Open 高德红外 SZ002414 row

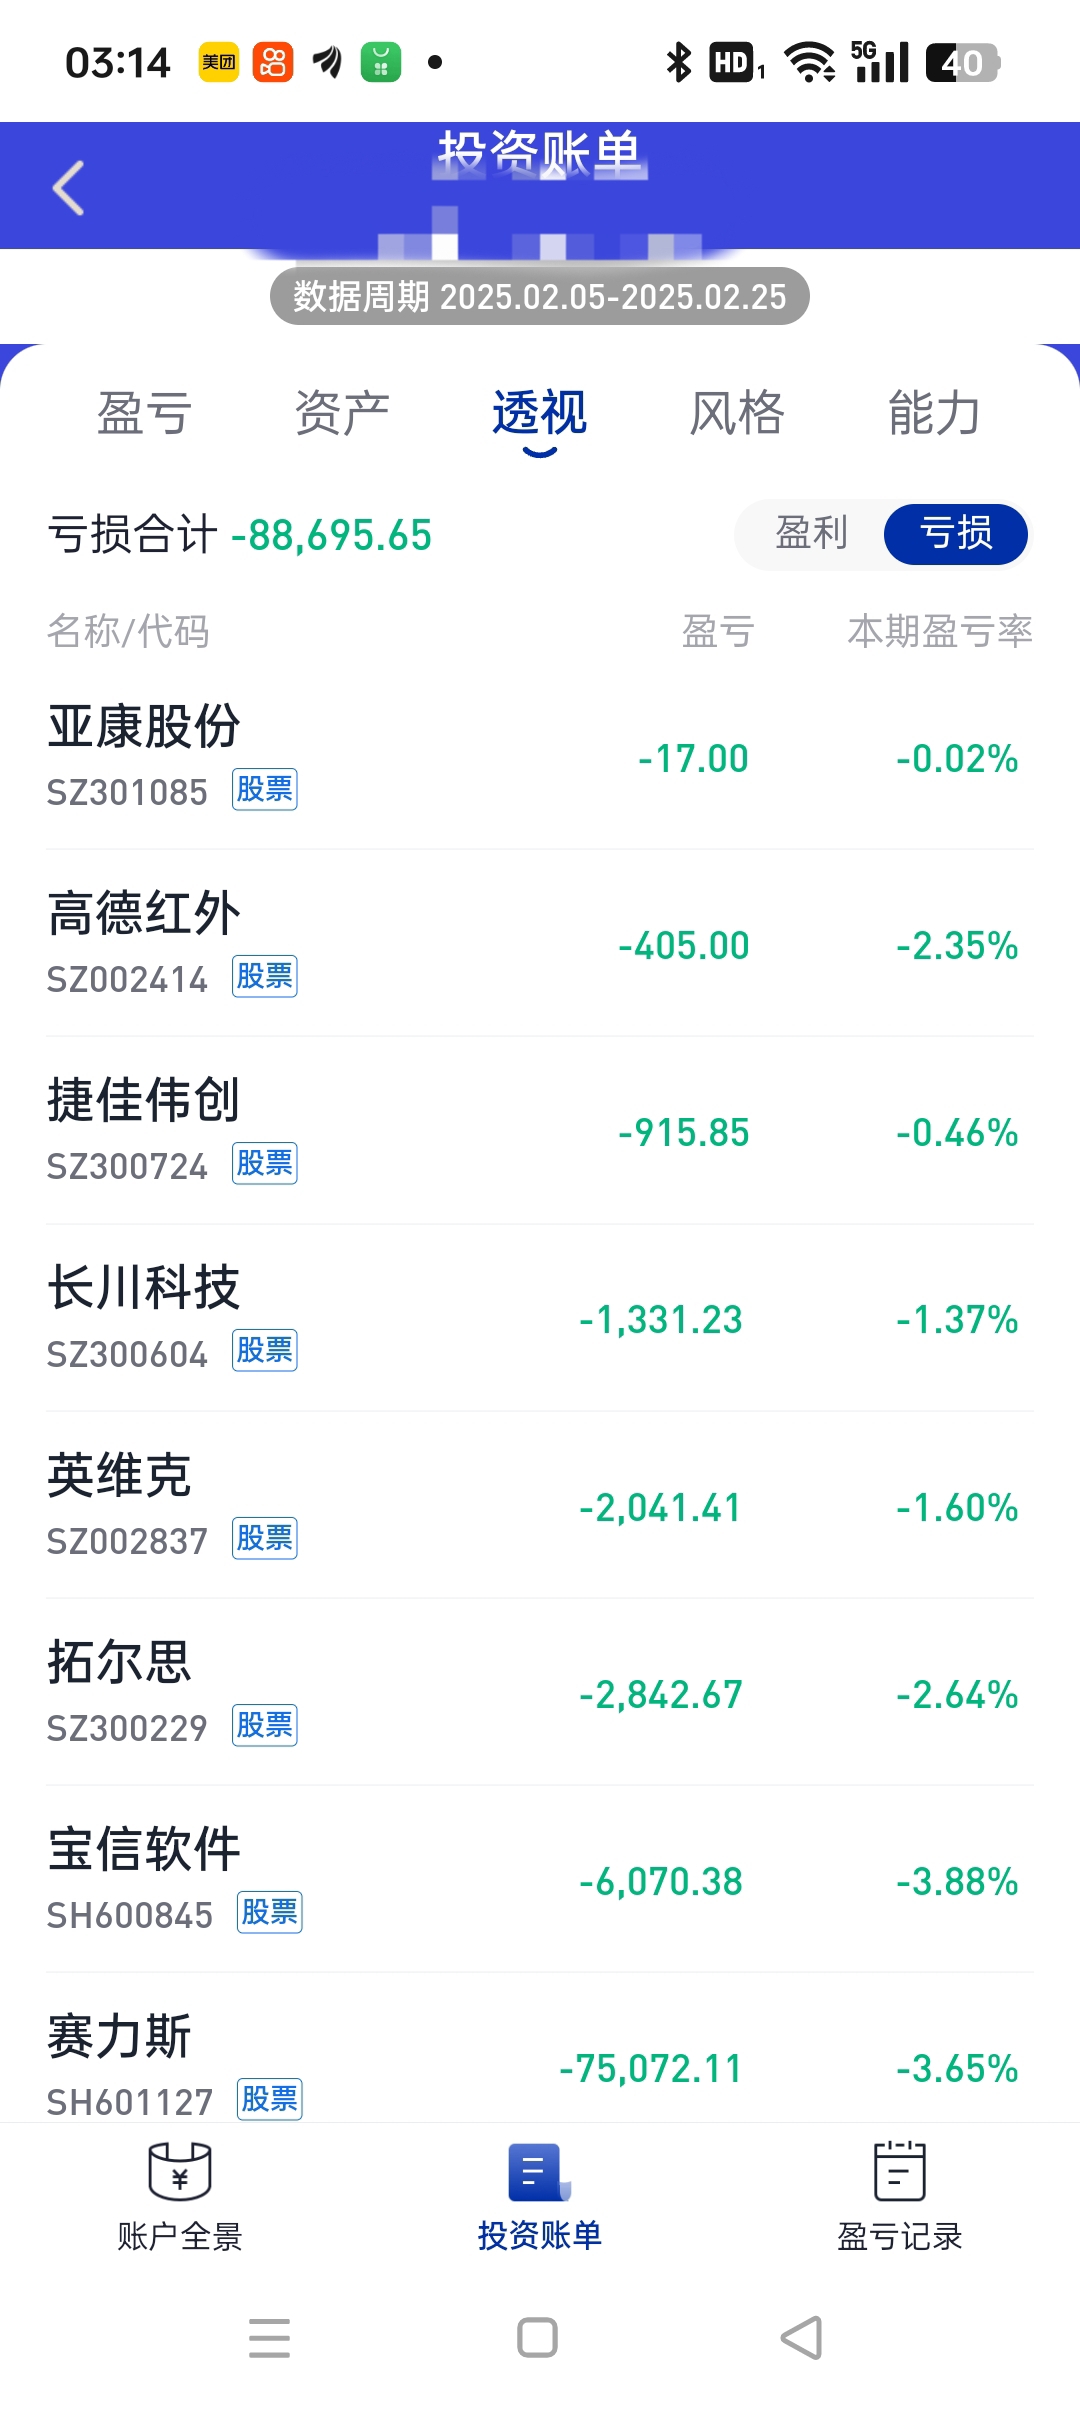540,944
